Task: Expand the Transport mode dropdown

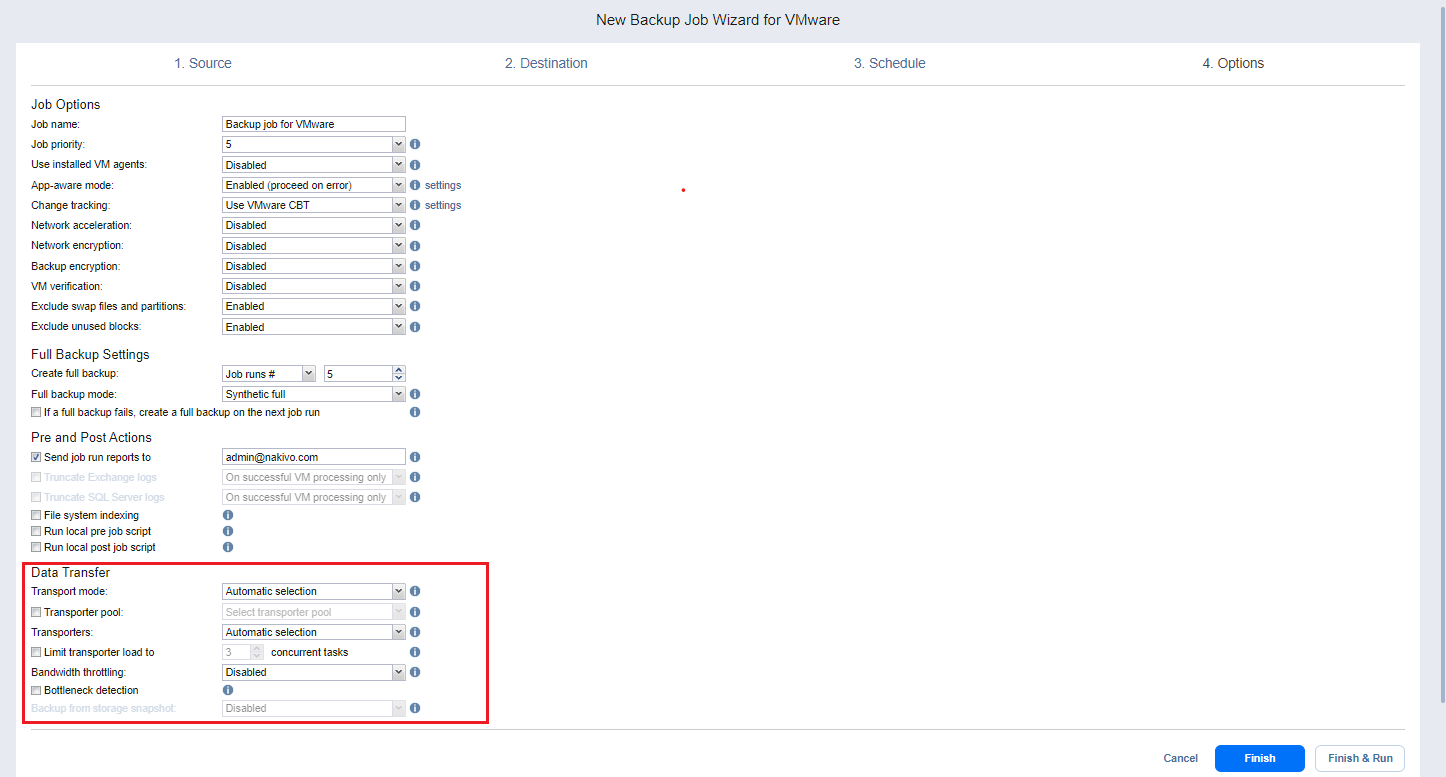Action: click(x=313, y=591)
